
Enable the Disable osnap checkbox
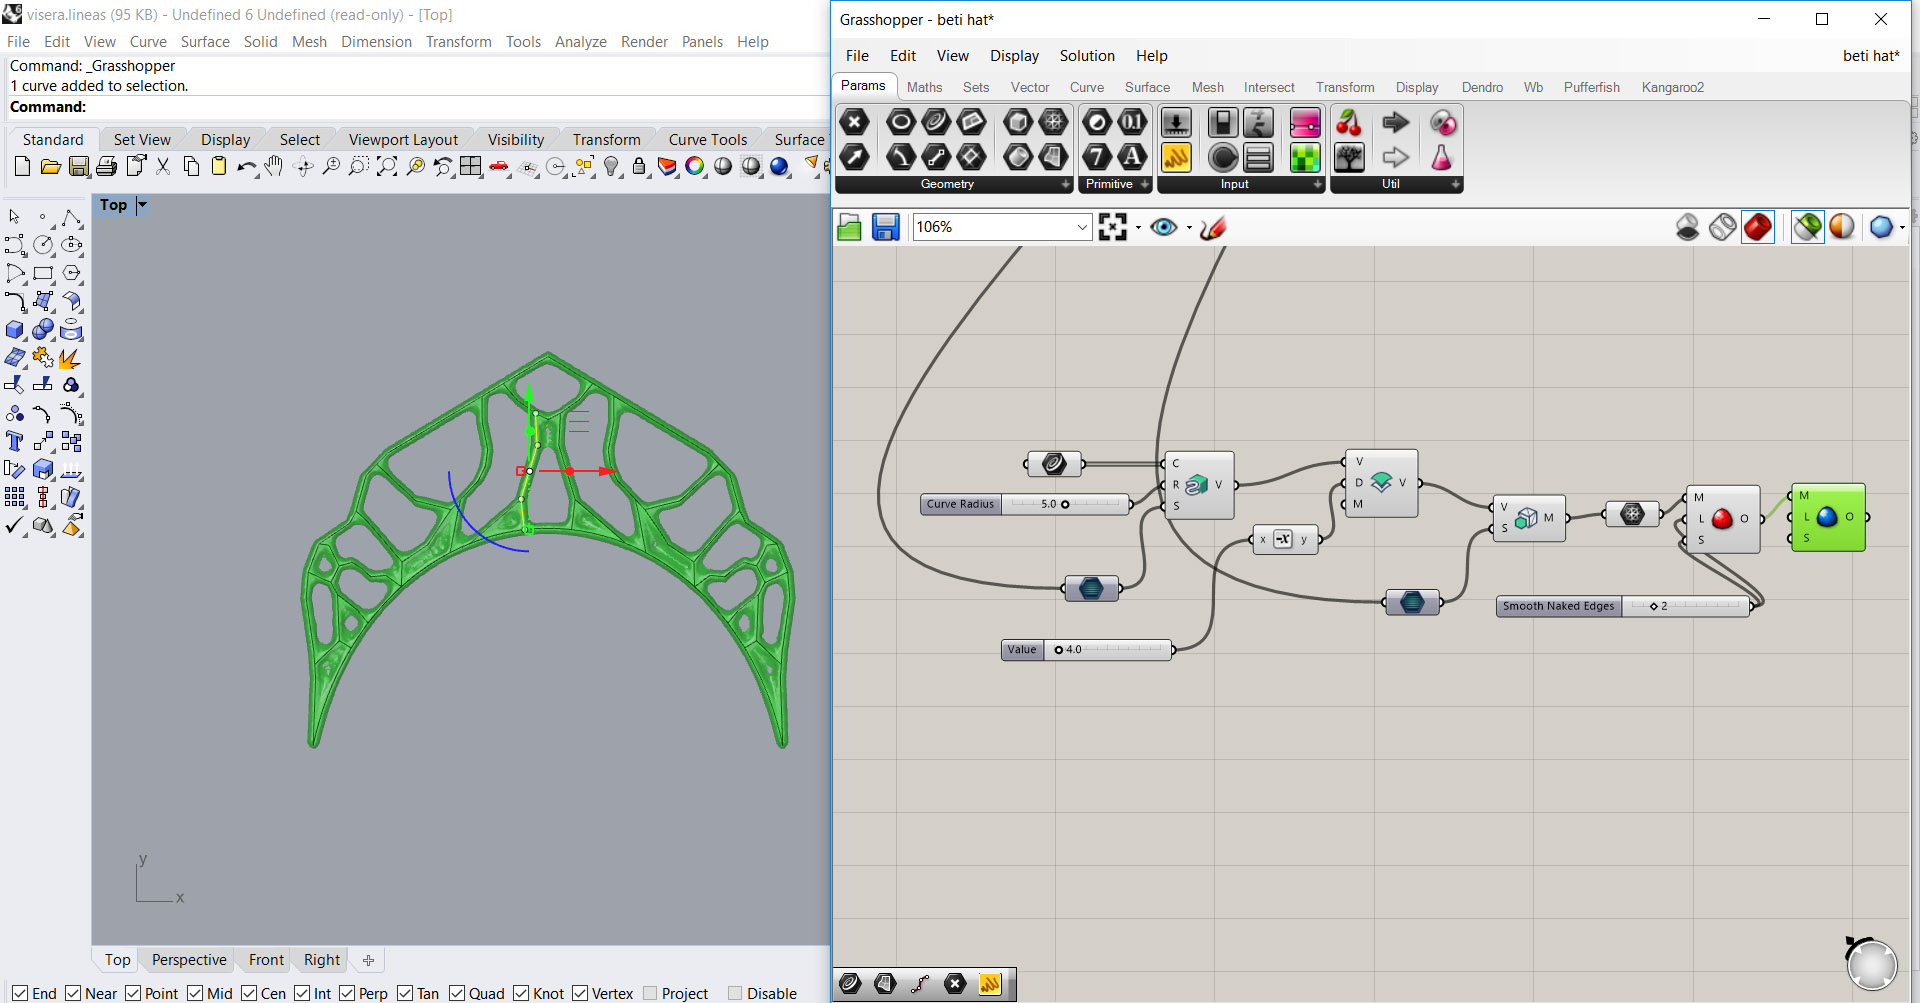tap(735, 993)
